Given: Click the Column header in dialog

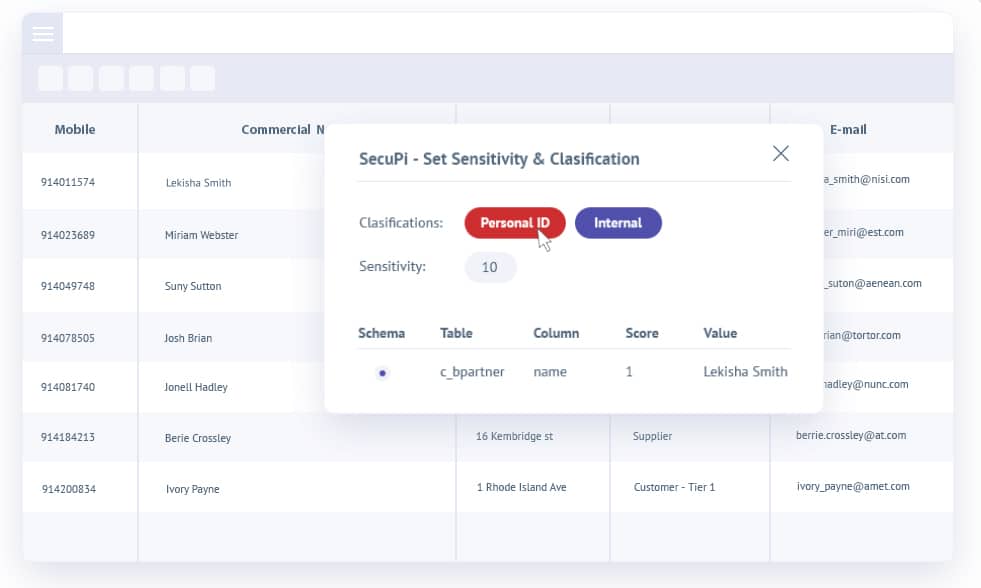Looking at the screenshot, I should tap(556, 333).
